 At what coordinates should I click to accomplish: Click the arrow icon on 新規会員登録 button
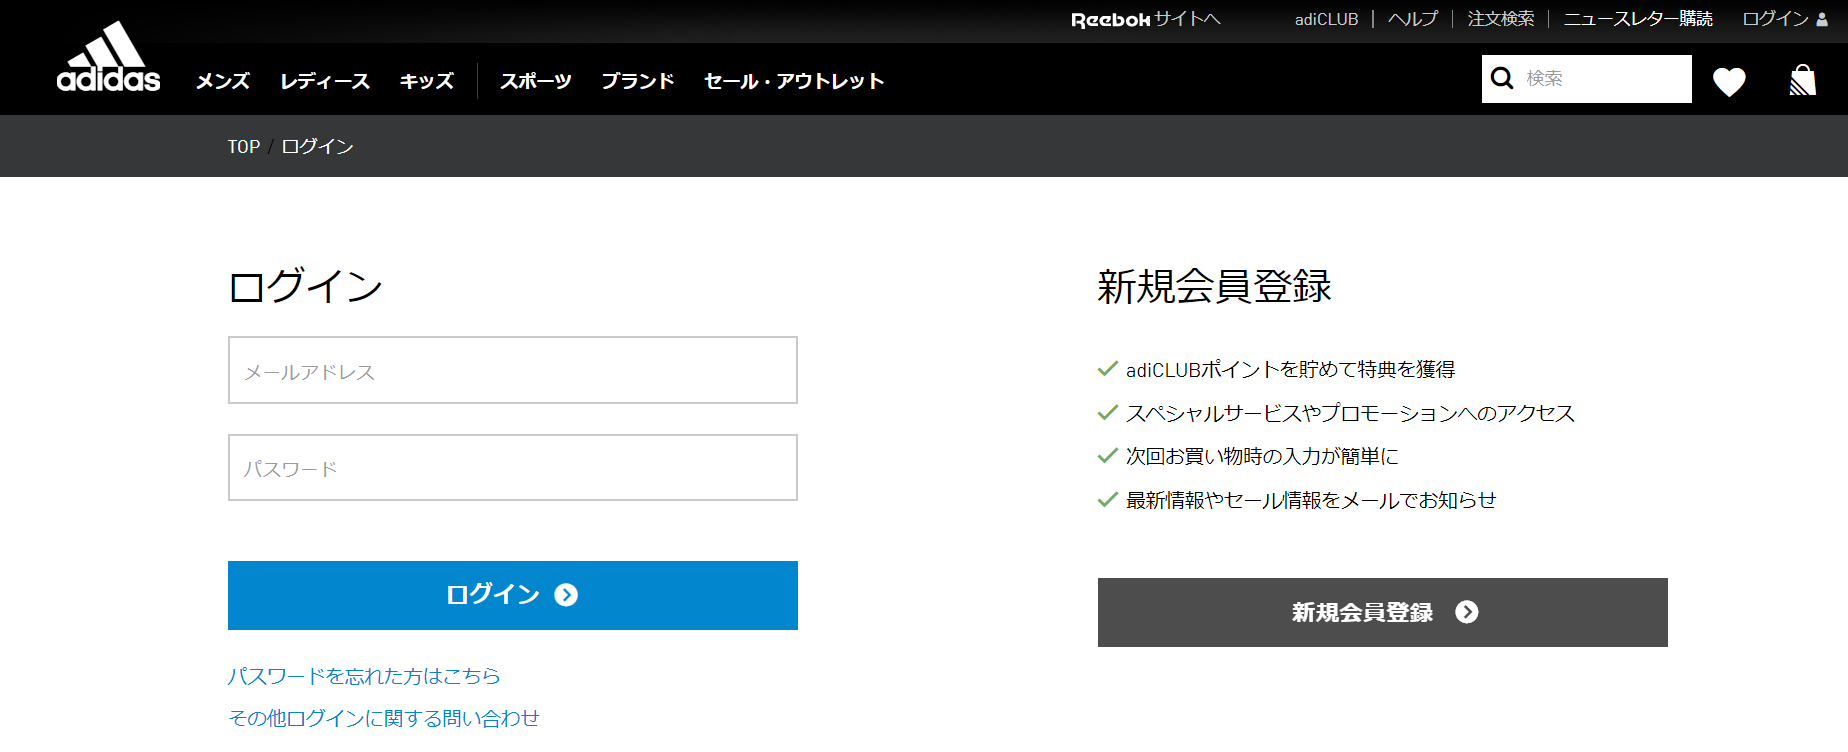tap(1467, 612)
